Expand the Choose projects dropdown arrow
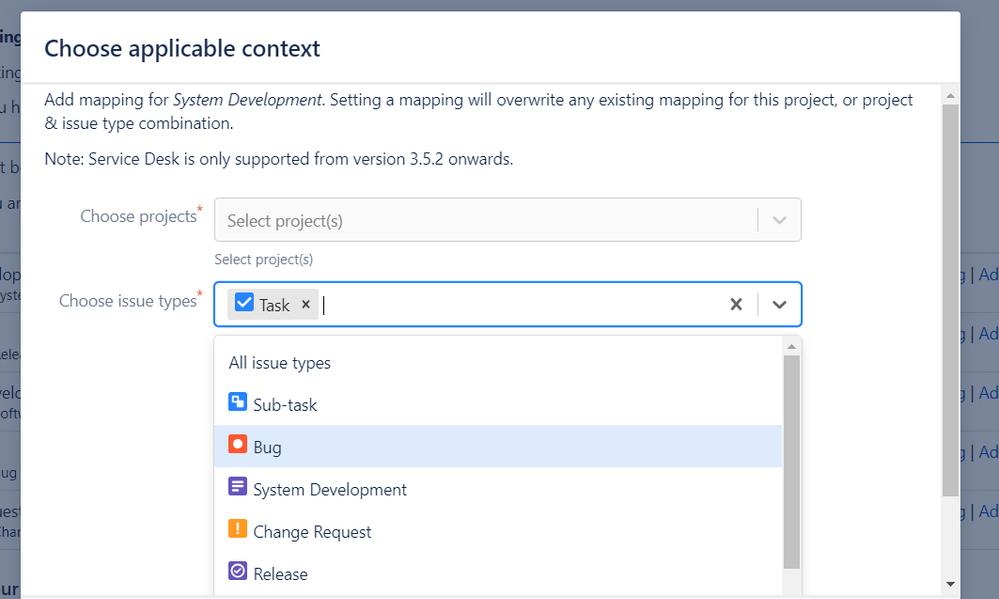 pos(780,220)
